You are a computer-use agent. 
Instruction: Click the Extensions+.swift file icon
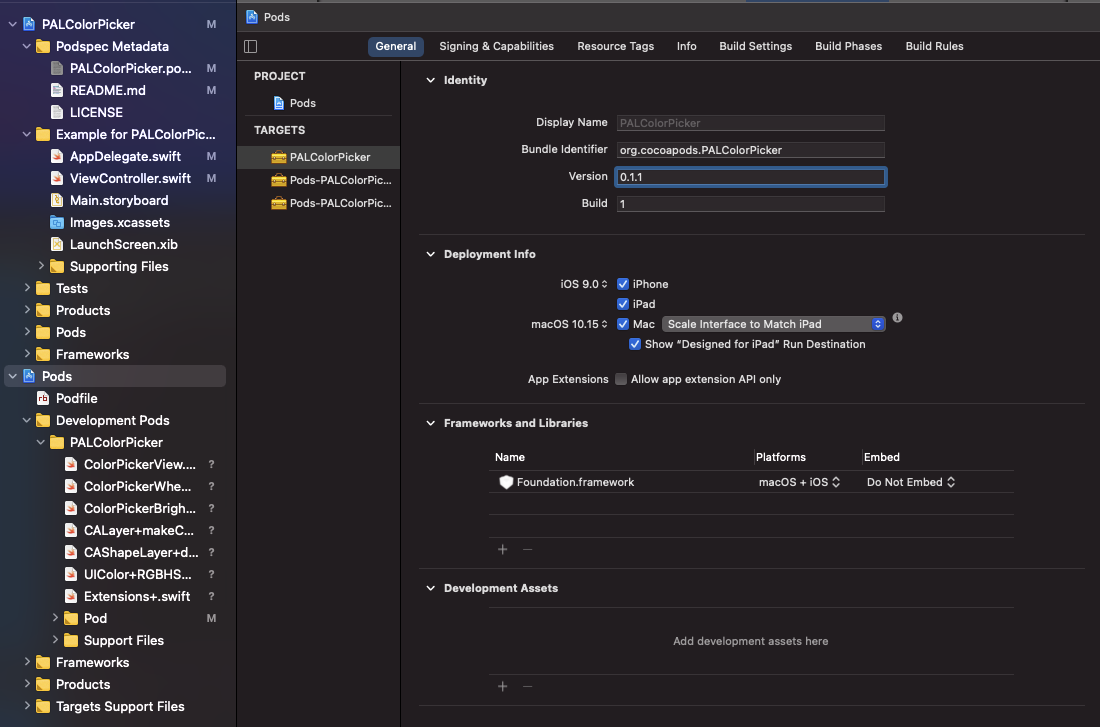click(x=71, y=596)
